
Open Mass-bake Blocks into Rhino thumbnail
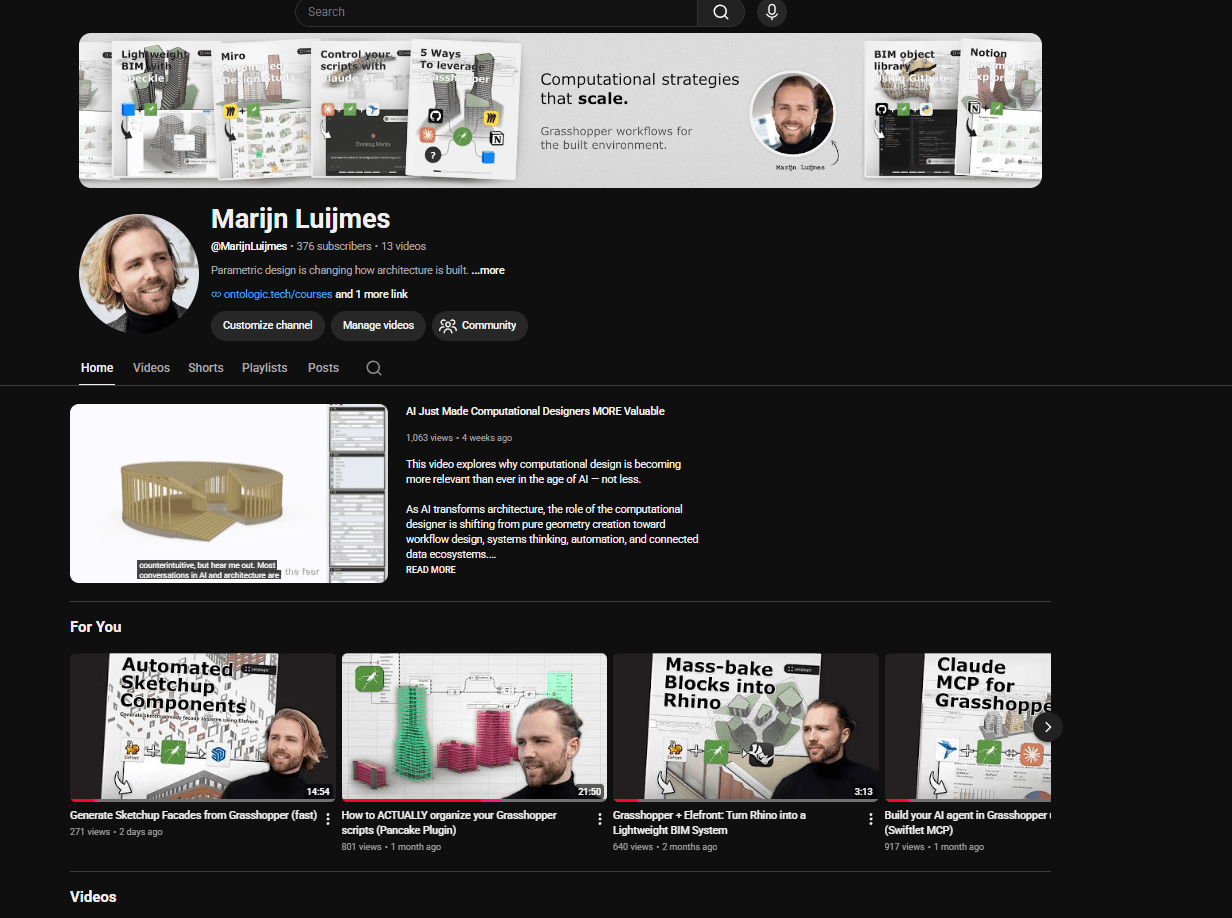(x=746, y=727)
